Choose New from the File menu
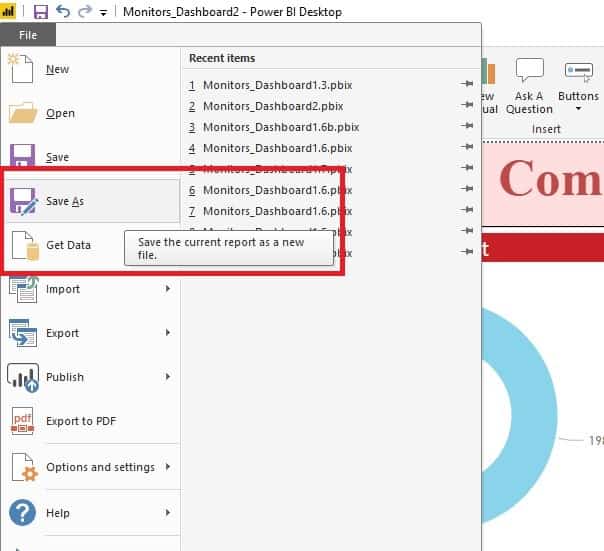 [92, 69]
